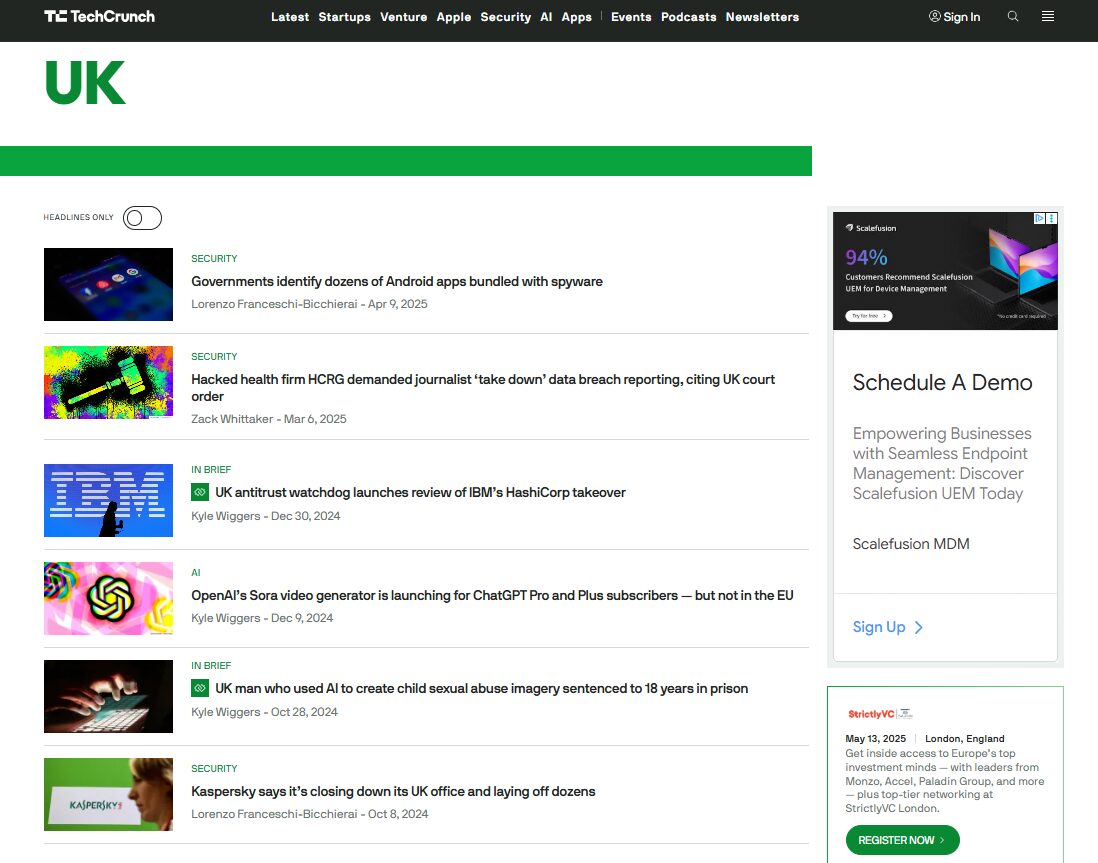Open the Hacked health firm HCRG headline
Screen dimensions: 1098x863
click(x=483, y=388)
